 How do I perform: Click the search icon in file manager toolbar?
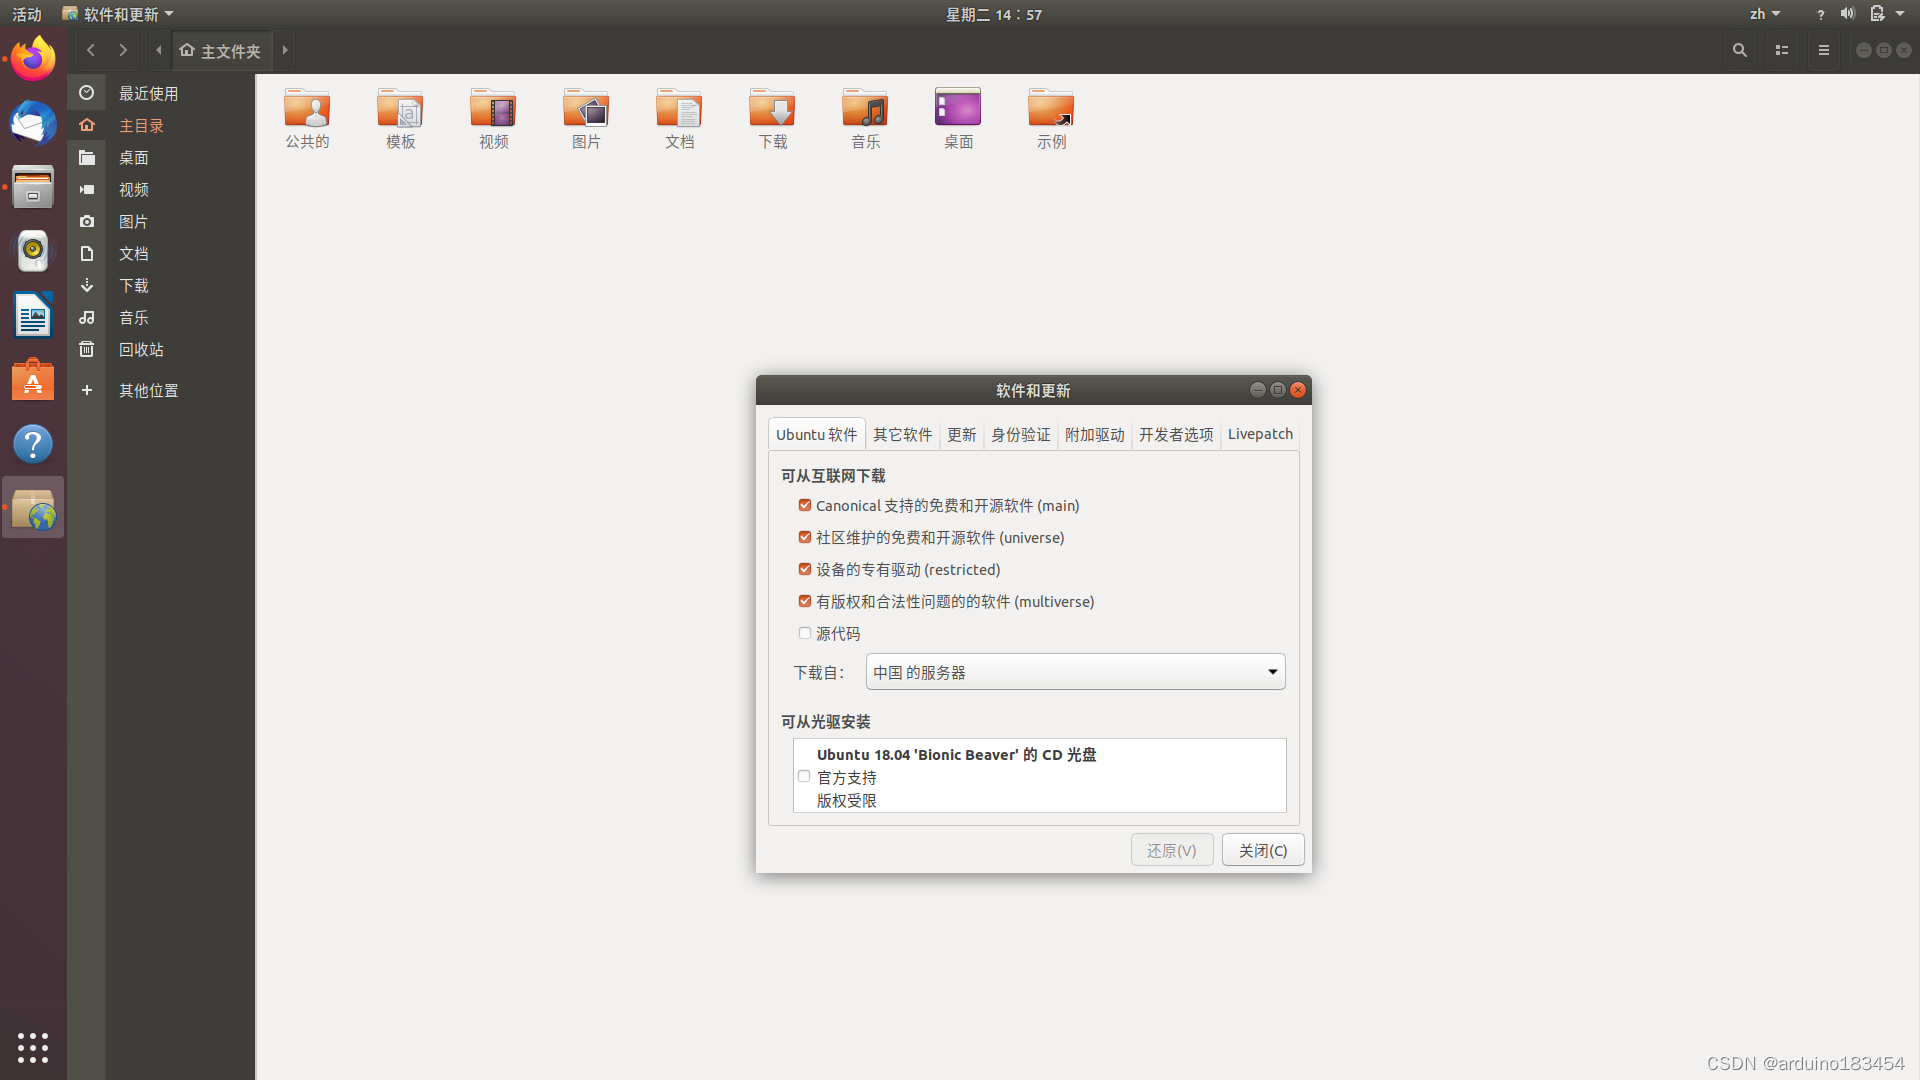pos(1740,50)
